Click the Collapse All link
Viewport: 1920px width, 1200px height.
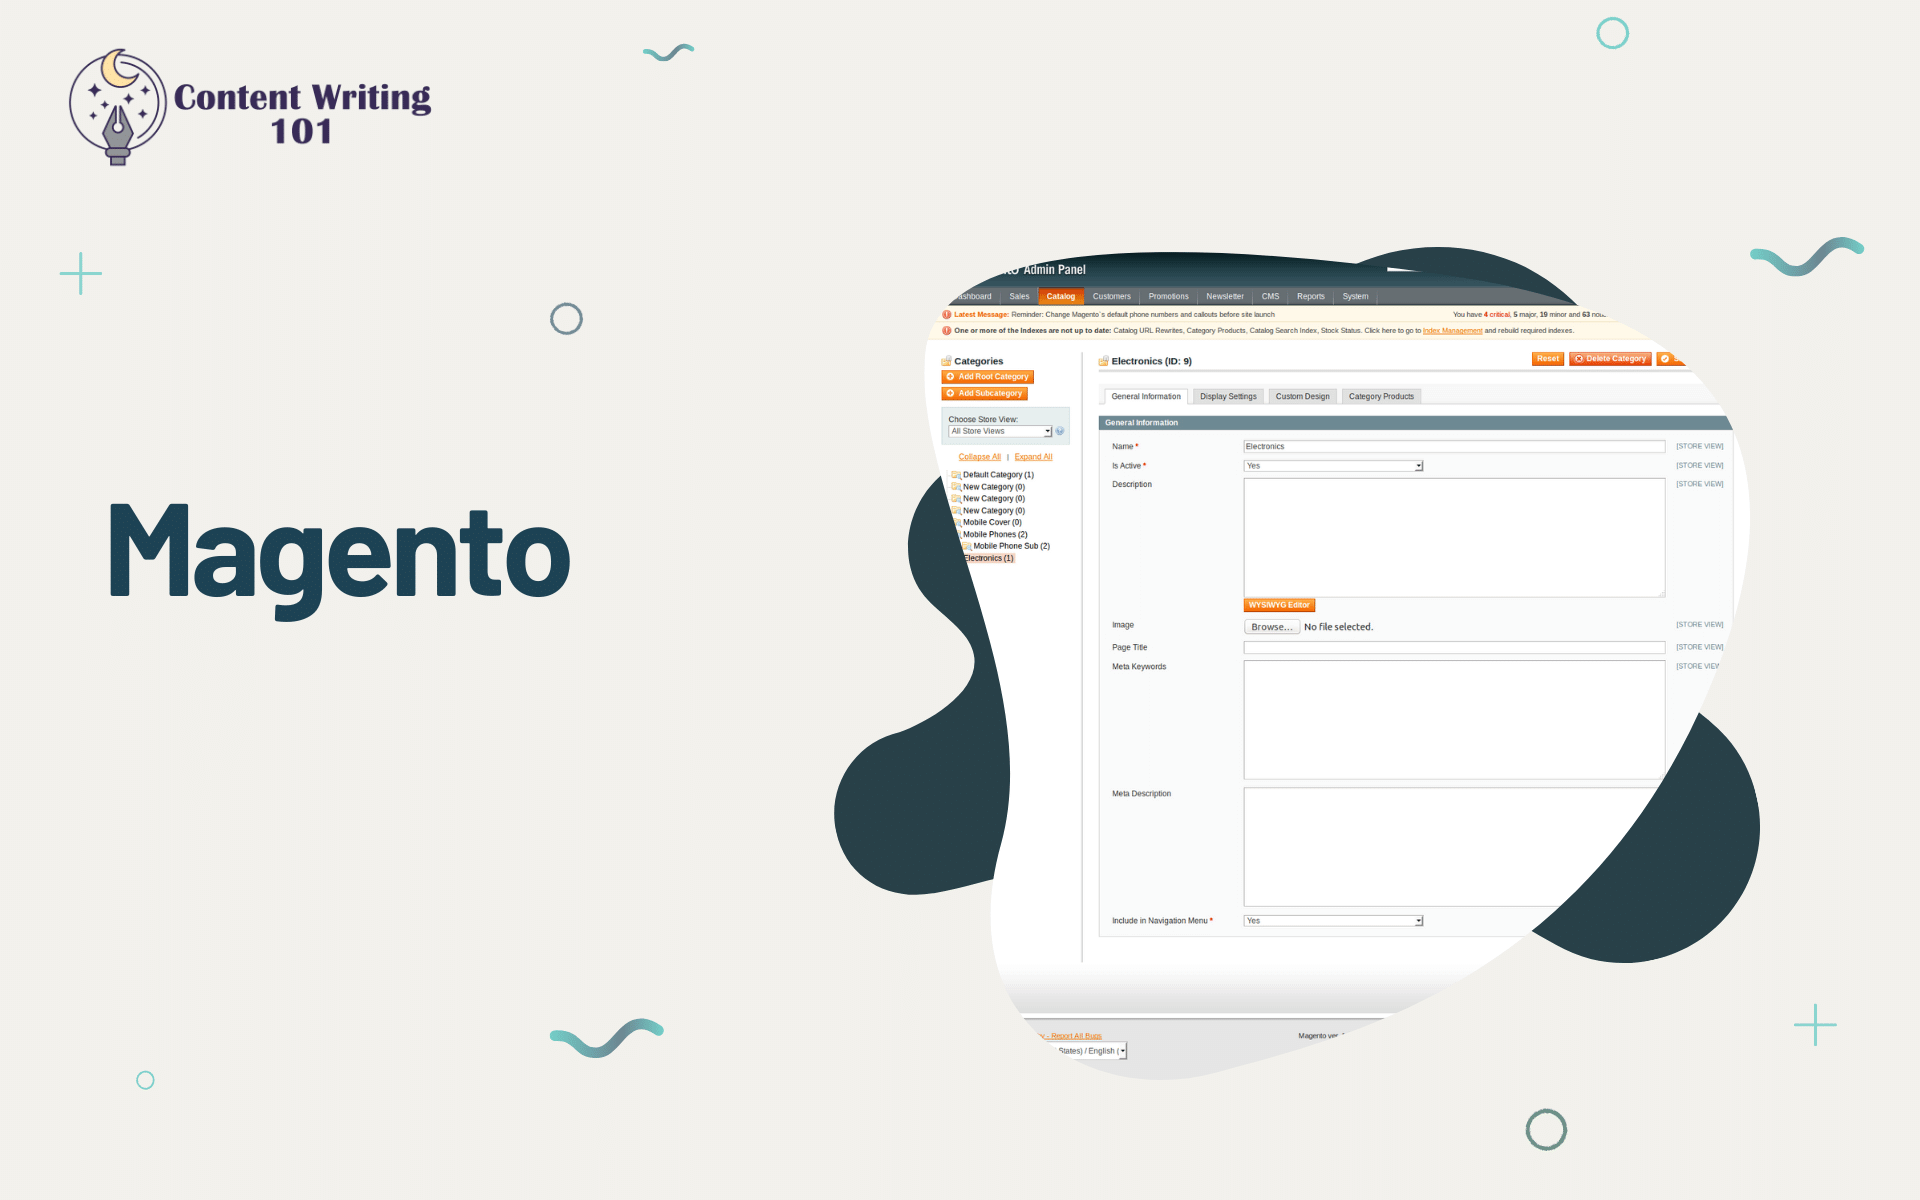coord(977,456)
